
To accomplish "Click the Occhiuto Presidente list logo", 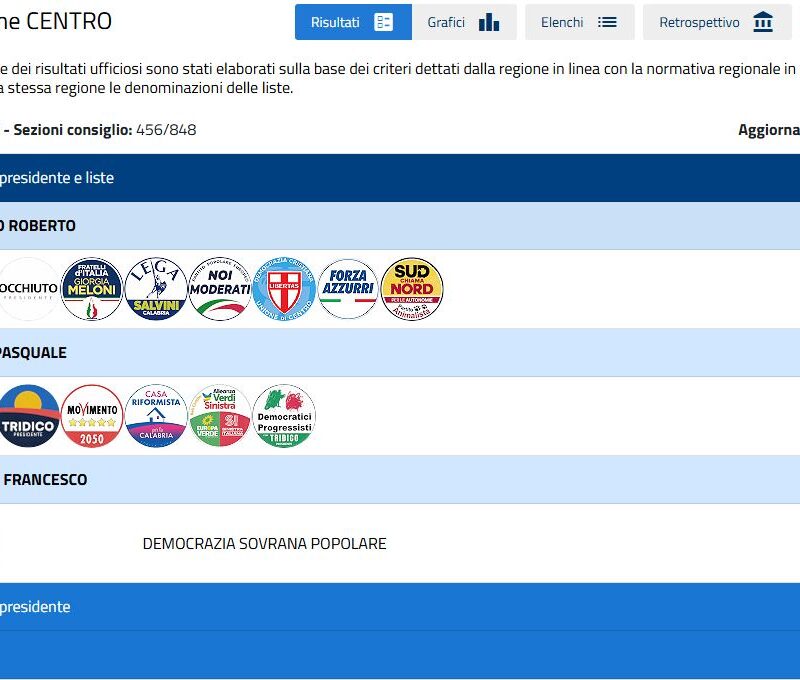I will click(x=28, y=289).
